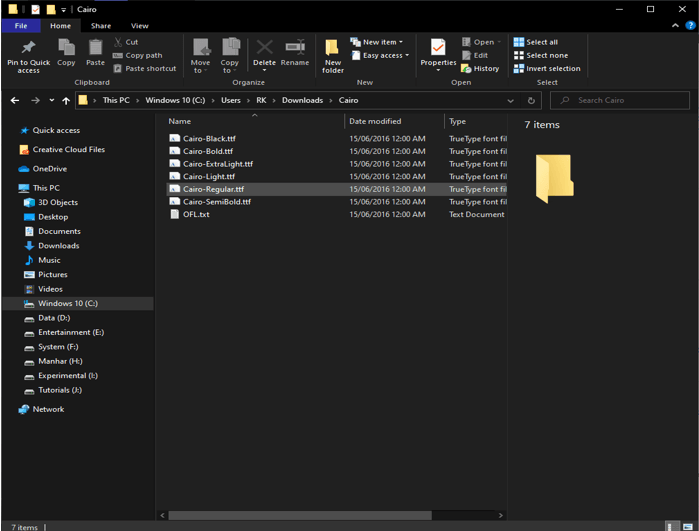Click the Paste icon in ribbon
The height and width of the screenshot is (531, 699).
95,47
